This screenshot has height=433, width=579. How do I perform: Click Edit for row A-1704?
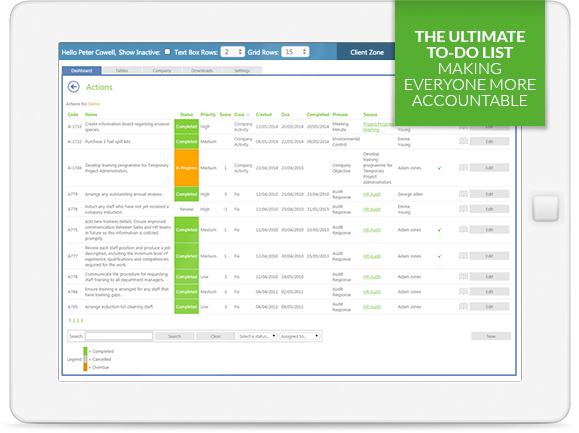click(x=489, y=168)
